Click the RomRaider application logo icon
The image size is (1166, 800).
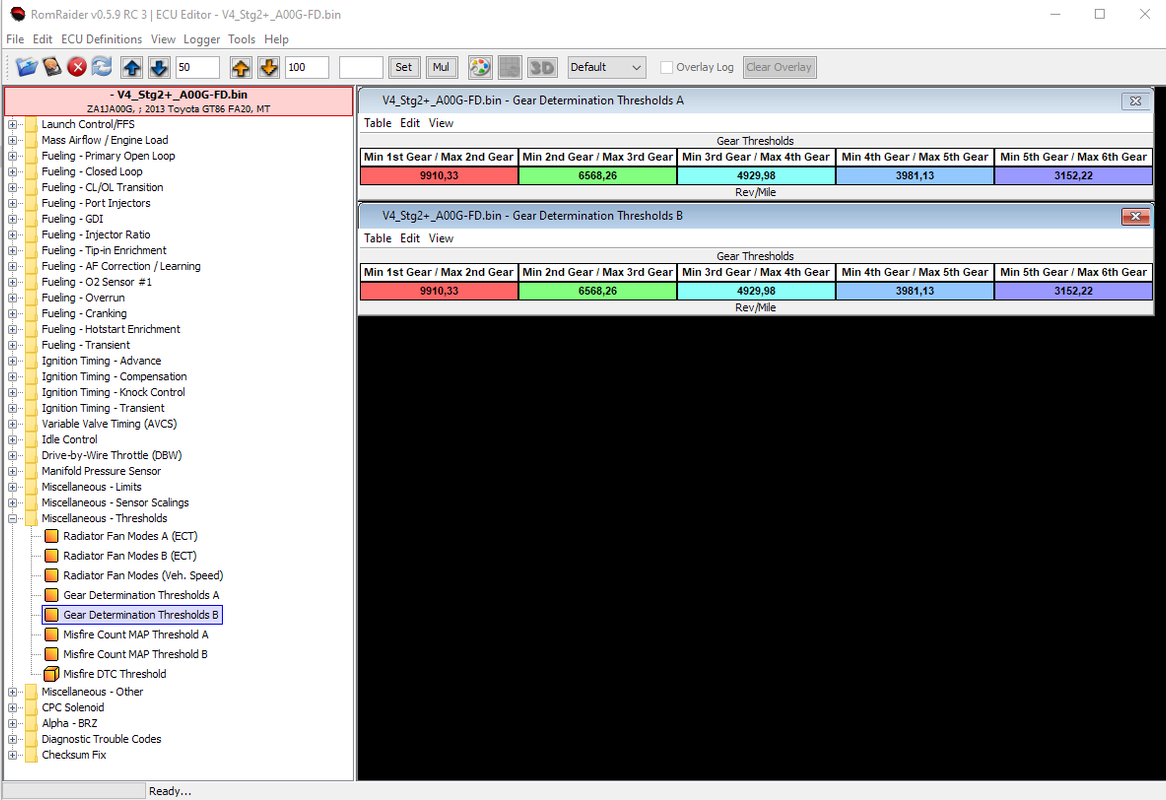(18, 14)
